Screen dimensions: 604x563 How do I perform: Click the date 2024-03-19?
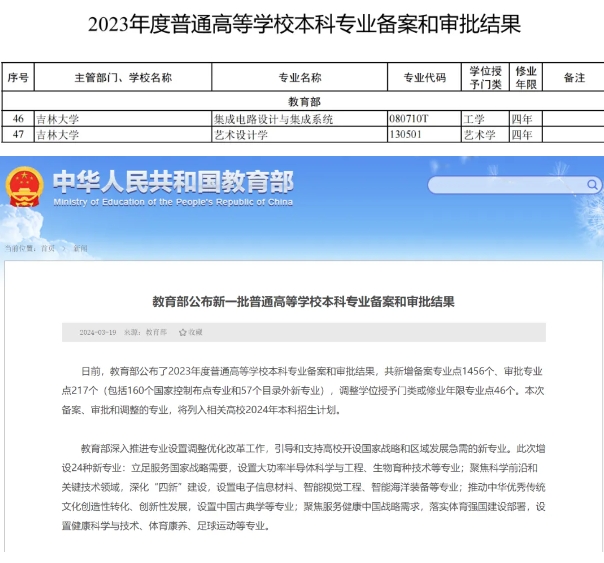pos(98,332)
